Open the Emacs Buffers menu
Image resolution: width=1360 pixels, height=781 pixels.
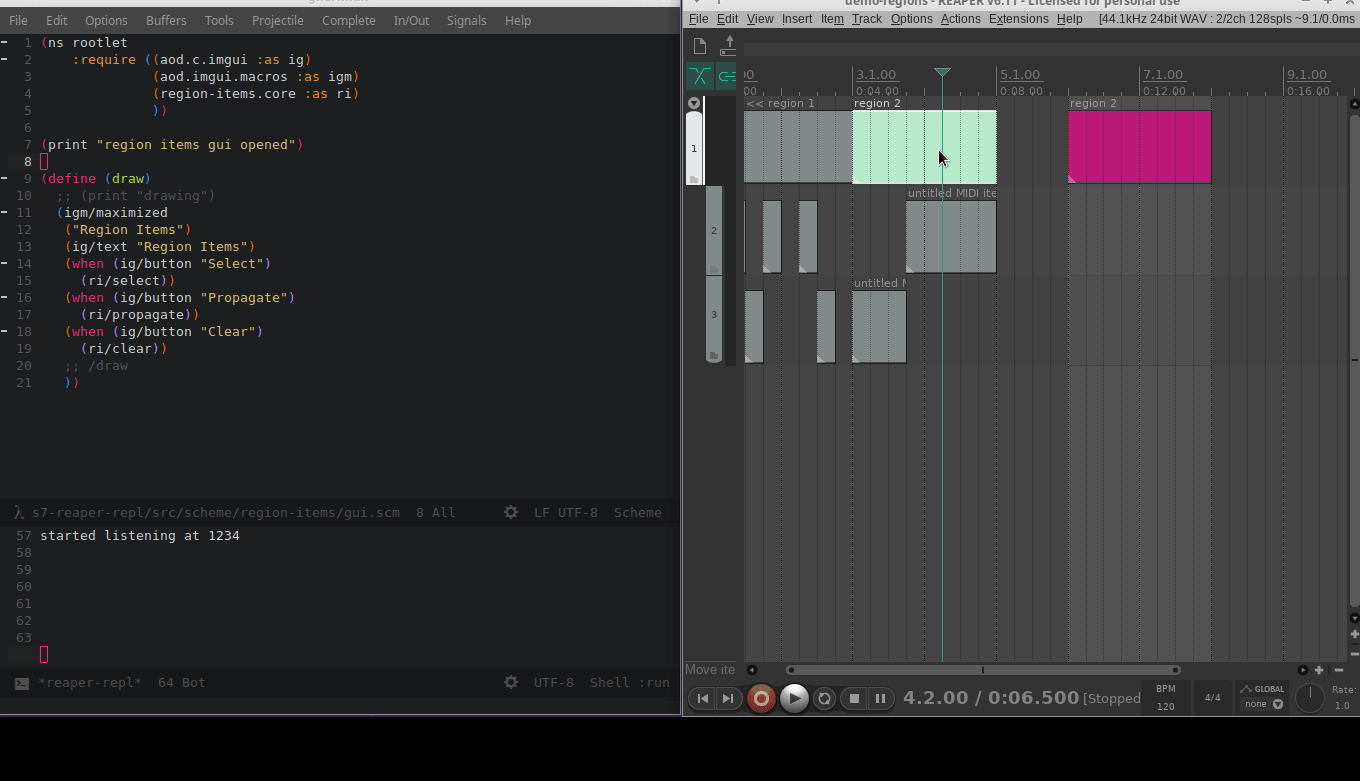click(x=166, y=20)
